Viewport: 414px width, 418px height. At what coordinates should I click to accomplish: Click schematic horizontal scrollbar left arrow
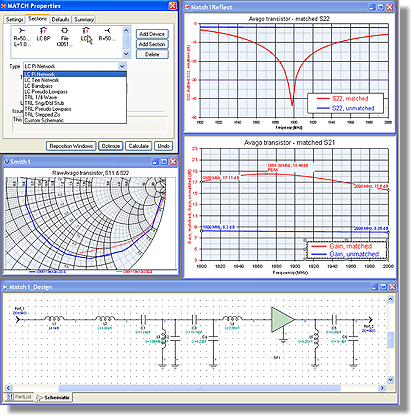coord(8,388)
